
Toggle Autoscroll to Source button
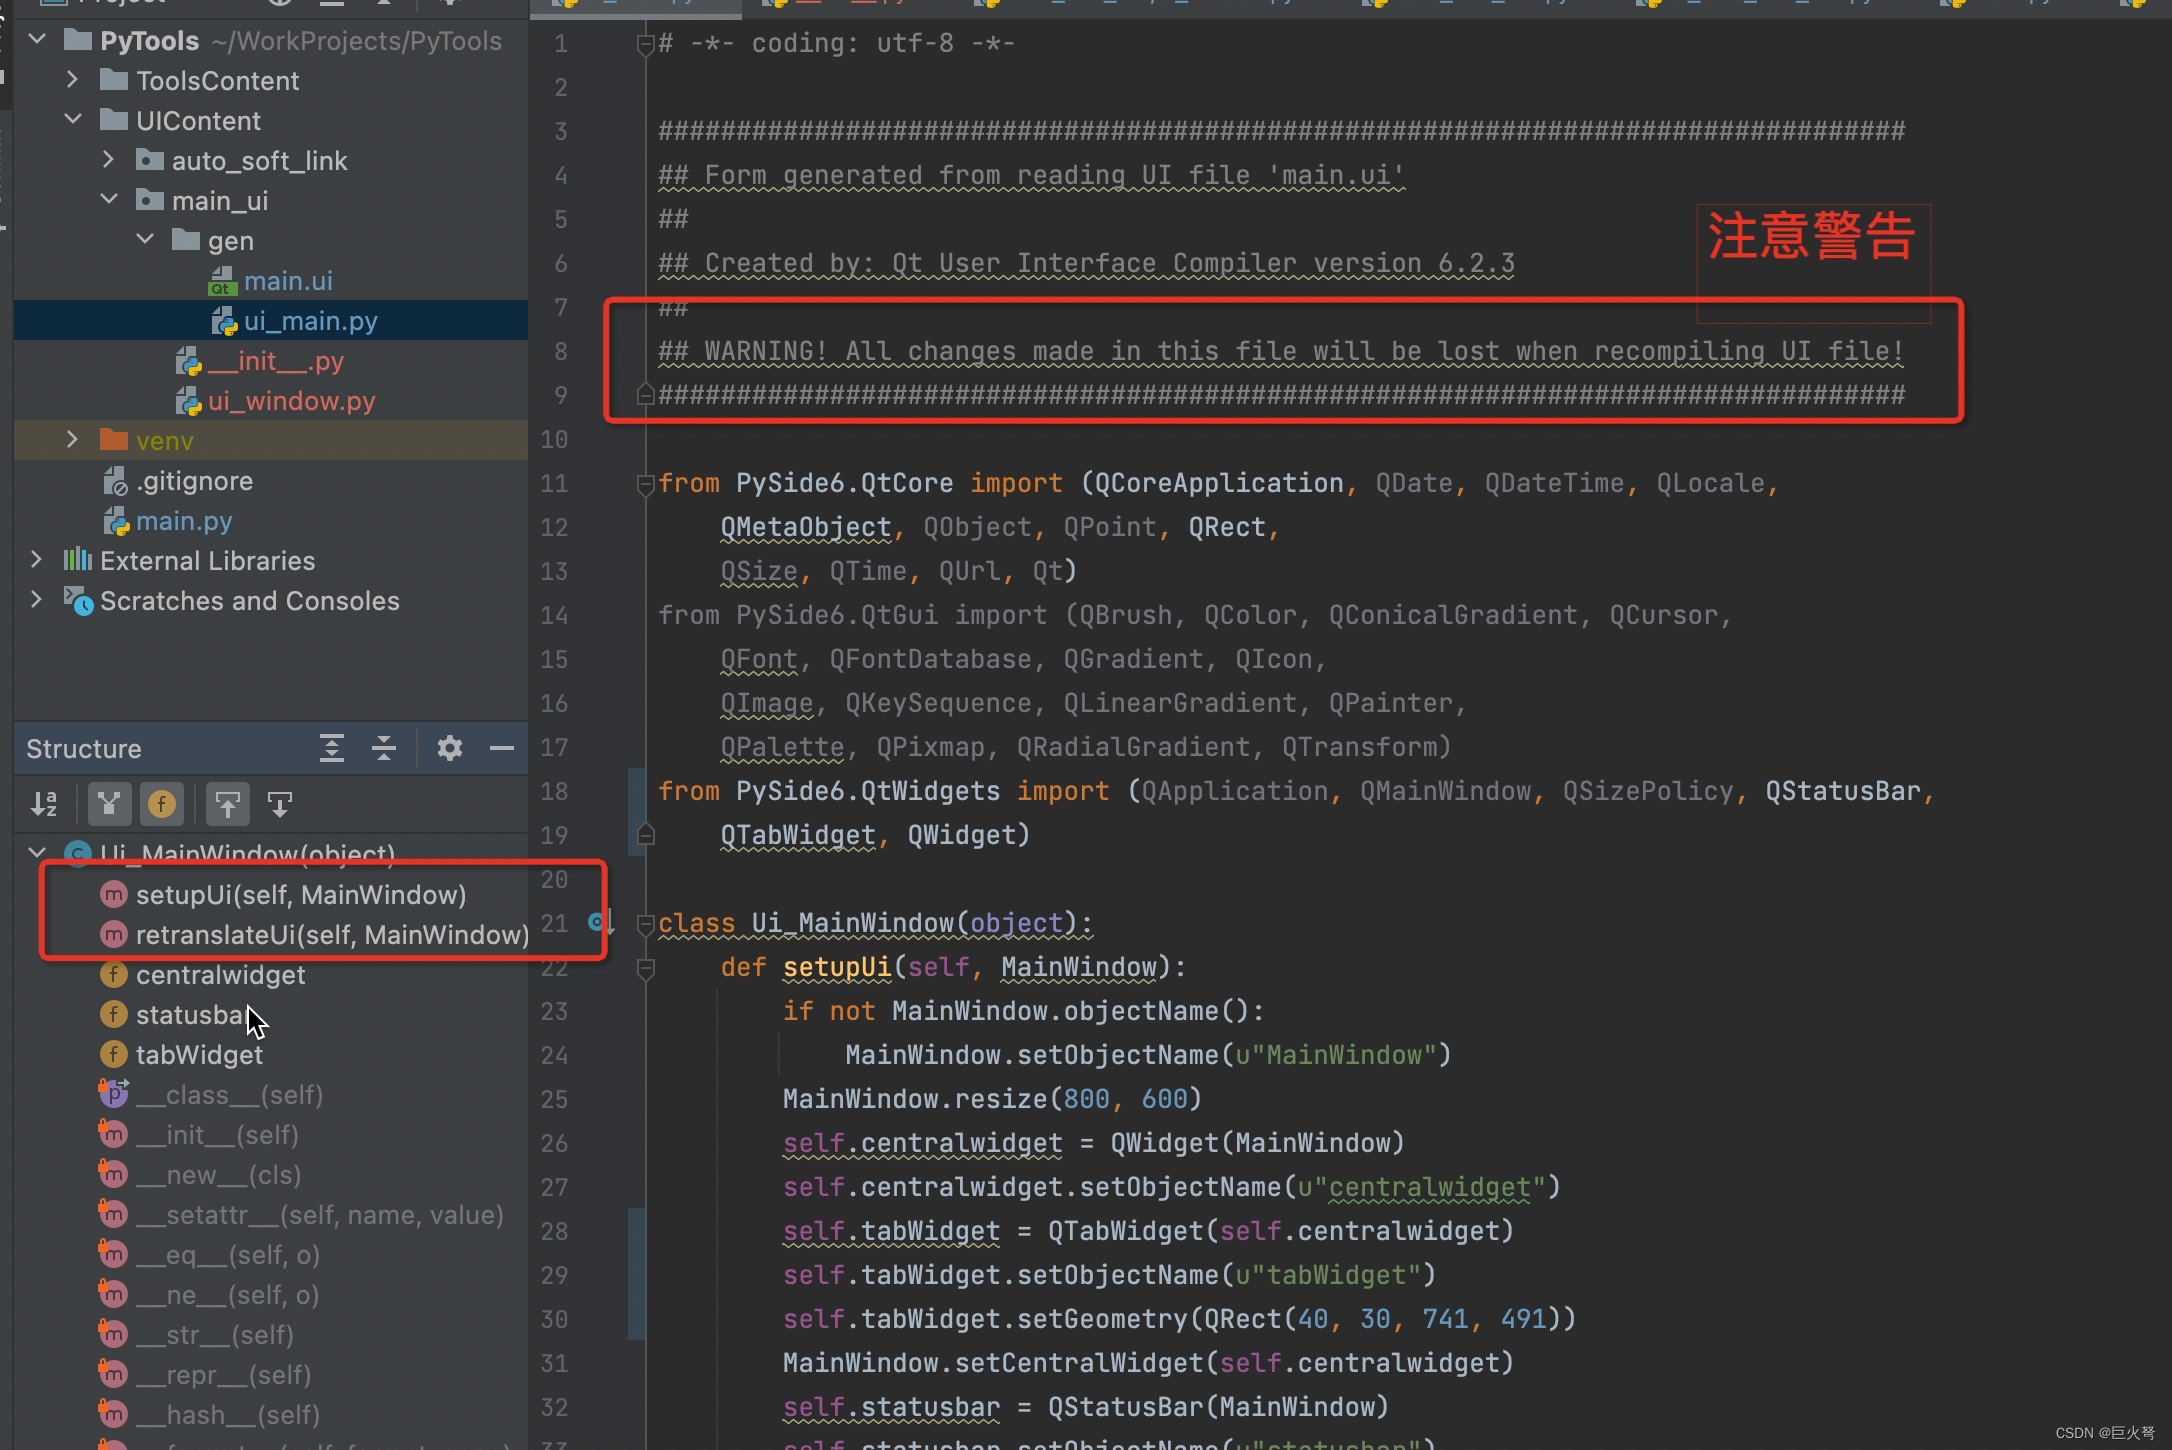[x=228, y=804]
